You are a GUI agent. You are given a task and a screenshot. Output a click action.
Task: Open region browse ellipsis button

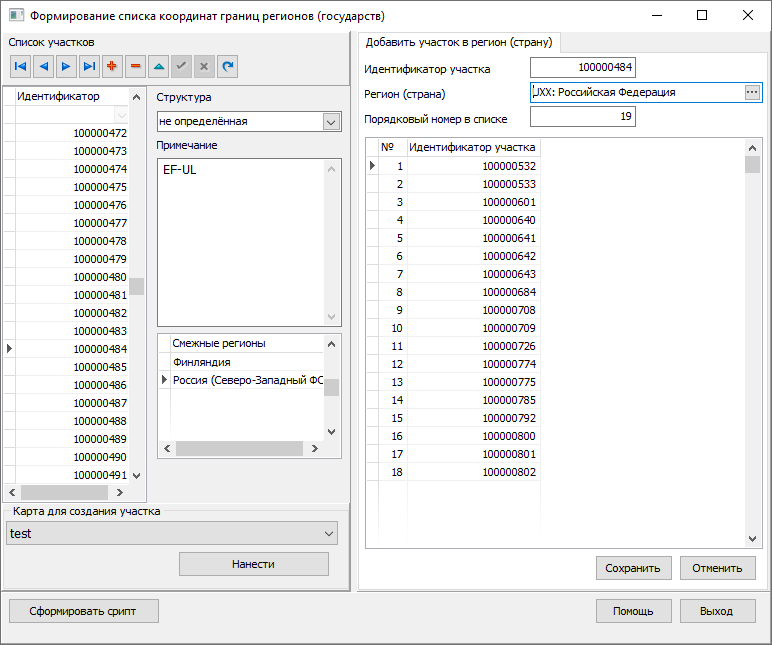(752, 92)
